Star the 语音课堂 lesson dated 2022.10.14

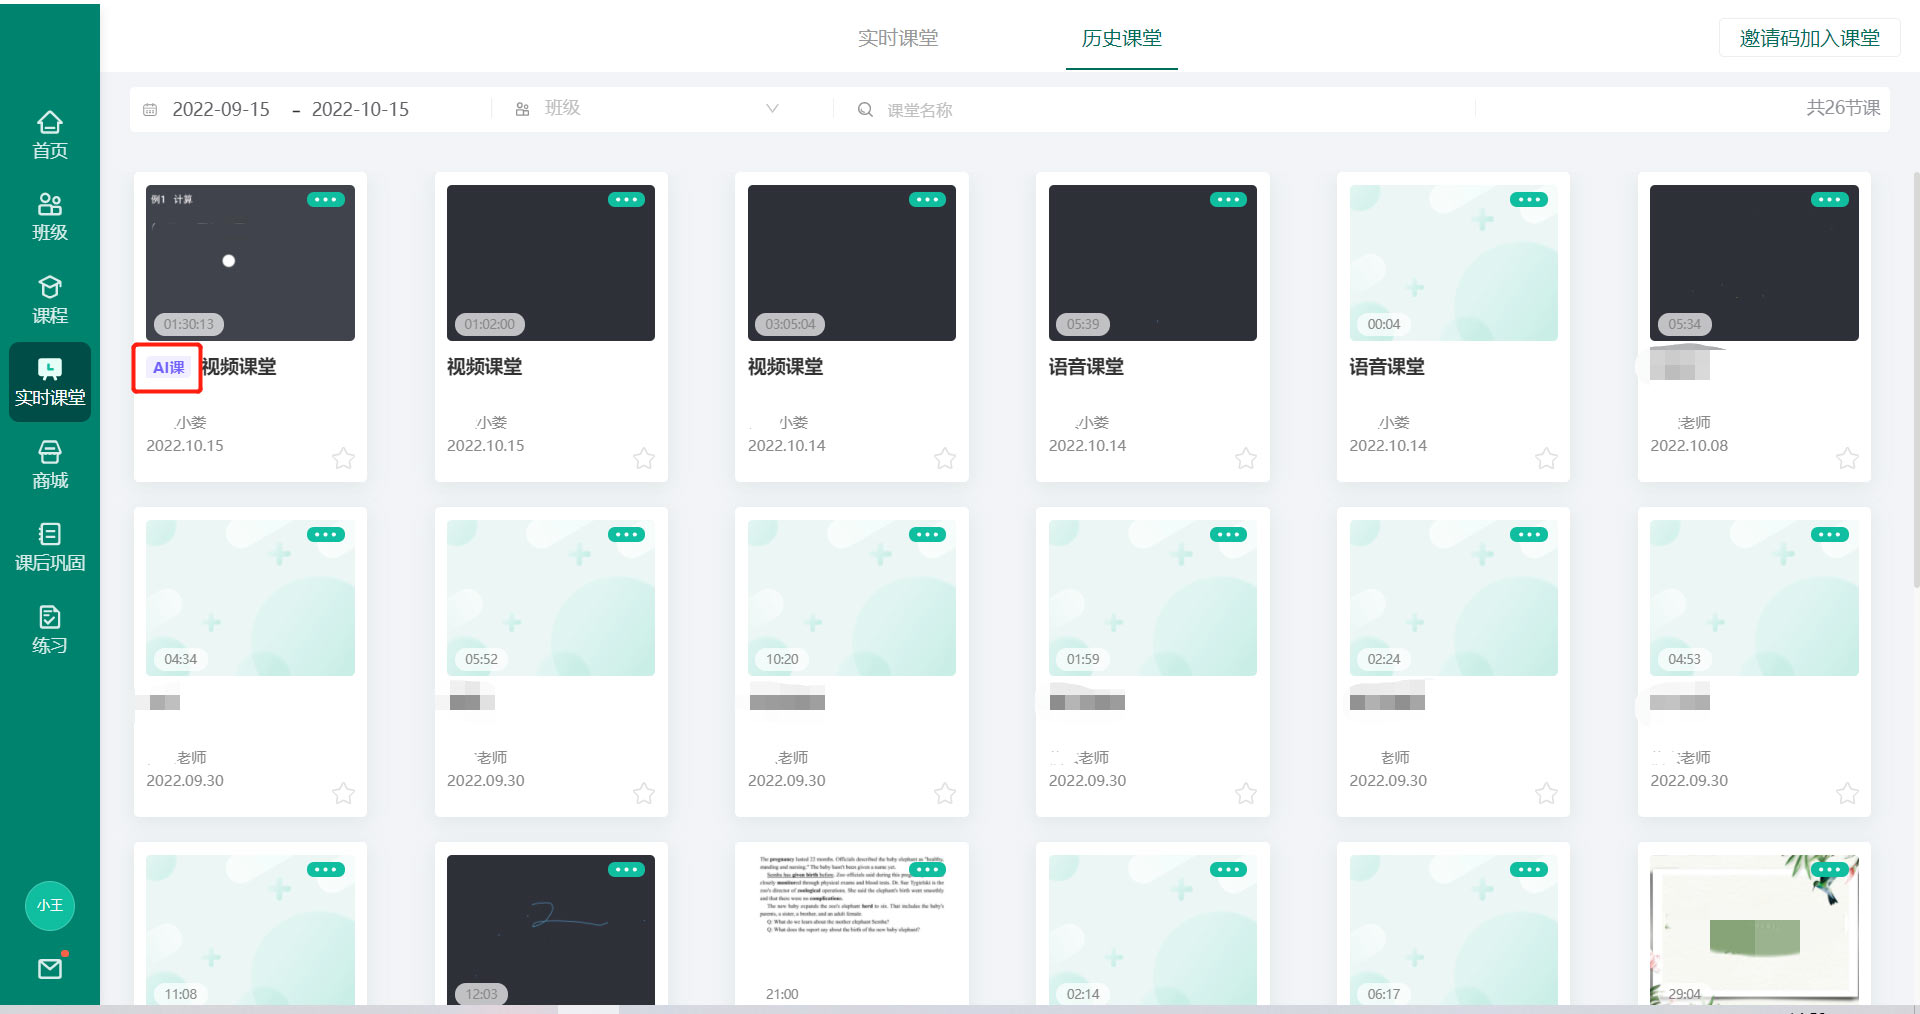click(1245, 459)
